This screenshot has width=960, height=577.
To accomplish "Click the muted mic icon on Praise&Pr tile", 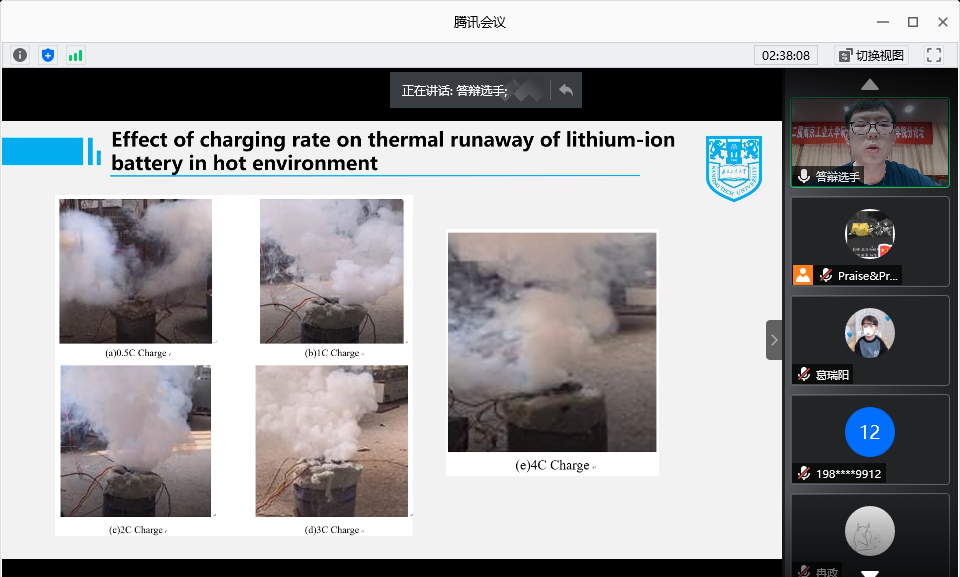I will click(826, 275).
